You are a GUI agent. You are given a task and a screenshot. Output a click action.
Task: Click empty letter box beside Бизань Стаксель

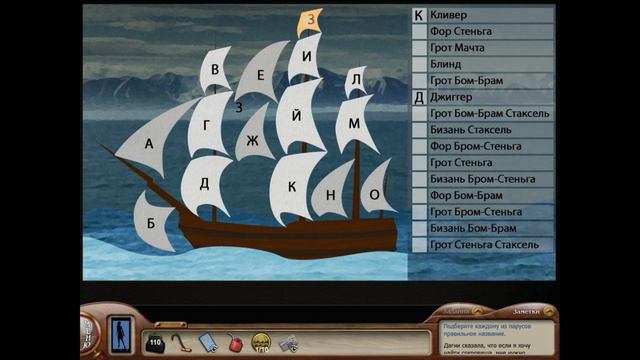(x=419, y=130)
